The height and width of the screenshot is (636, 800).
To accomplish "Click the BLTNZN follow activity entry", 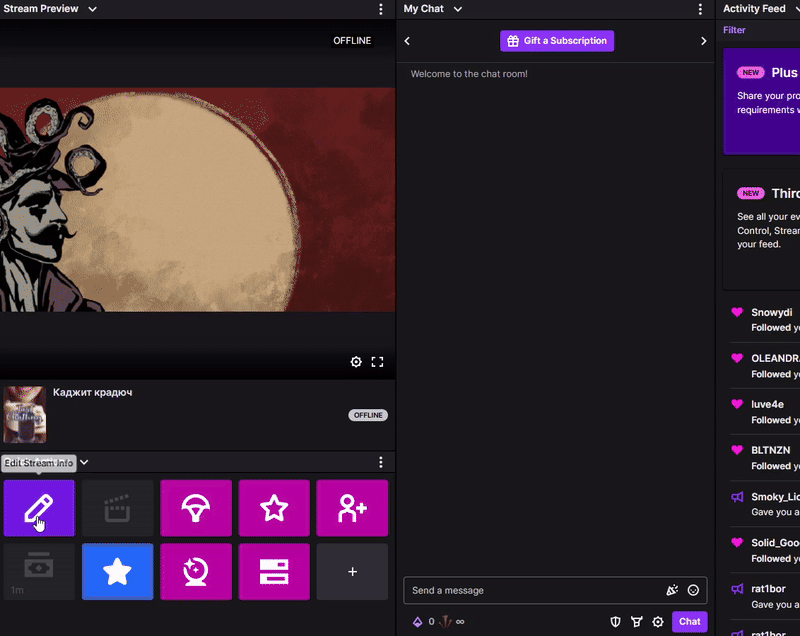I will (x=765, y=458).
